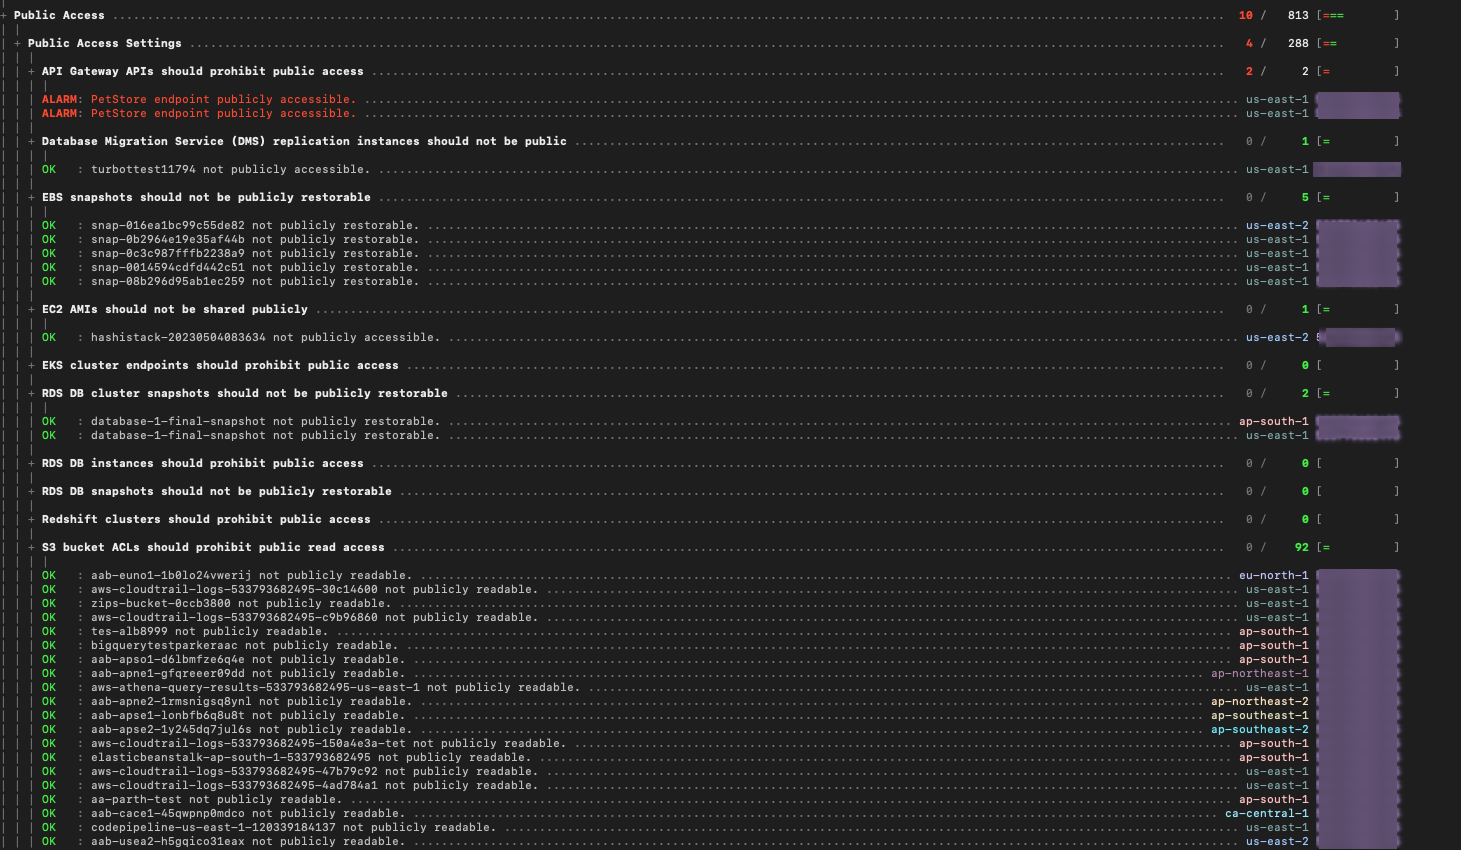Click the green 92 count for S3 ACLs
The height and width of the screenshot is (850, 1461).
pos(1301,547)
